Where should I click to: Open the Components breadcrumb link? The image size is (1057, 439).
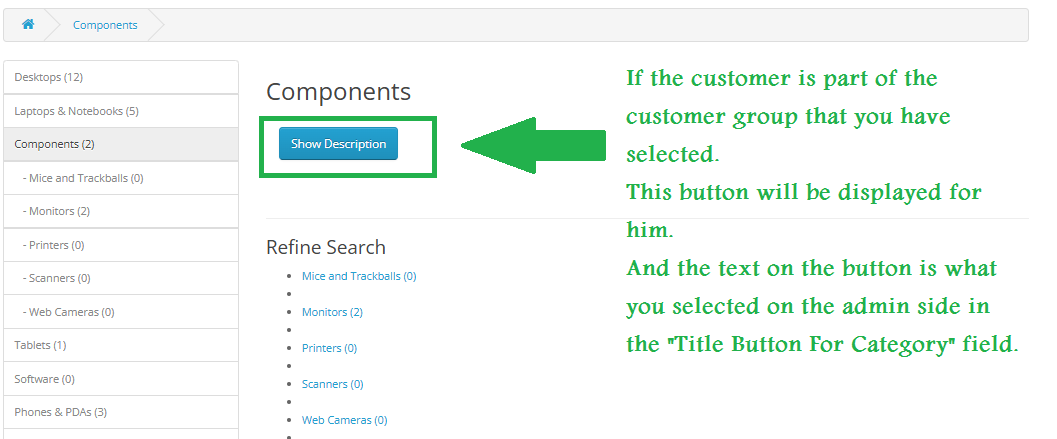[x=105, y=25]
